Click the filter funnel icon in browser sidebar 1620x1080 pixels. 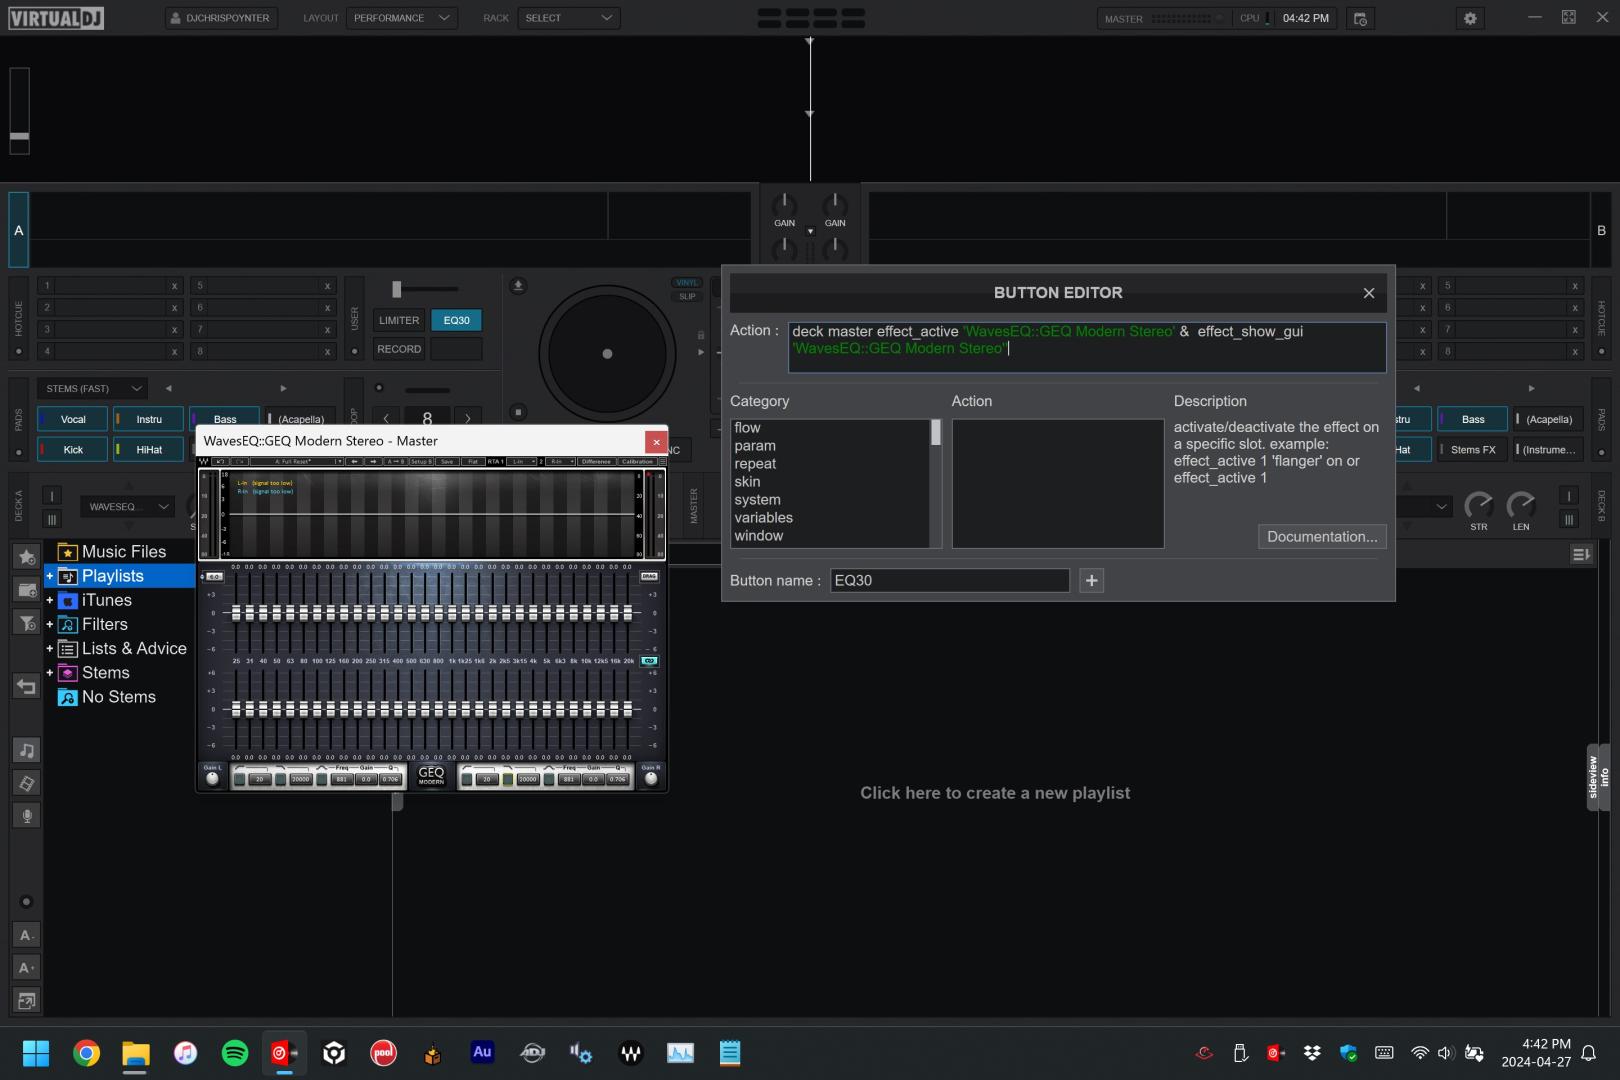[27, 623]
